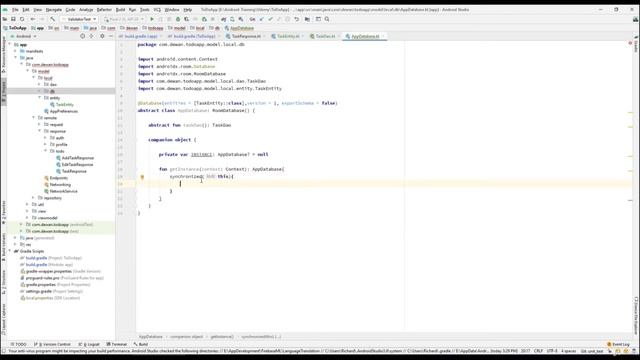The image size is (640, 360).
Task: Open the Logcat tool window
Action: click(89, 344)
